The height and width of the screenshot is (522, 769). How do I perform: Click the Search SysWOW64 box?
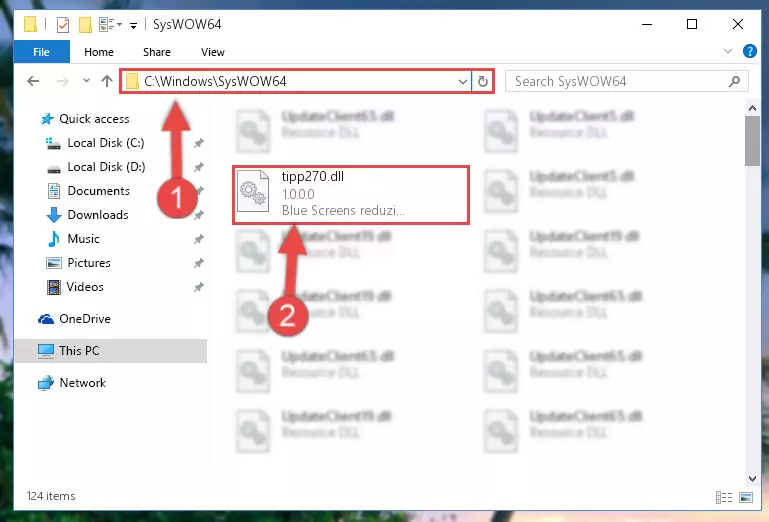click(626, 81)
